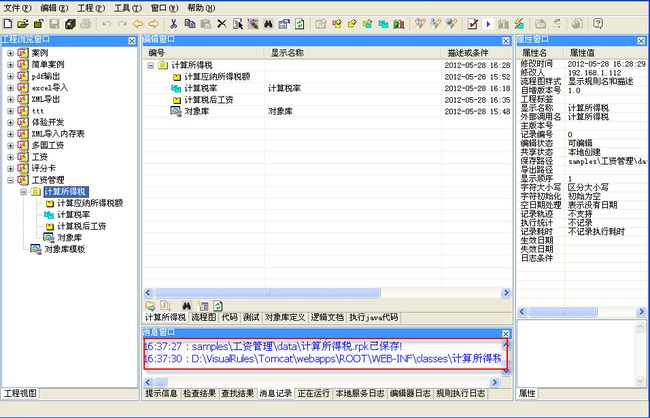Click the pointer-select toolbar icon

[238, 24]
